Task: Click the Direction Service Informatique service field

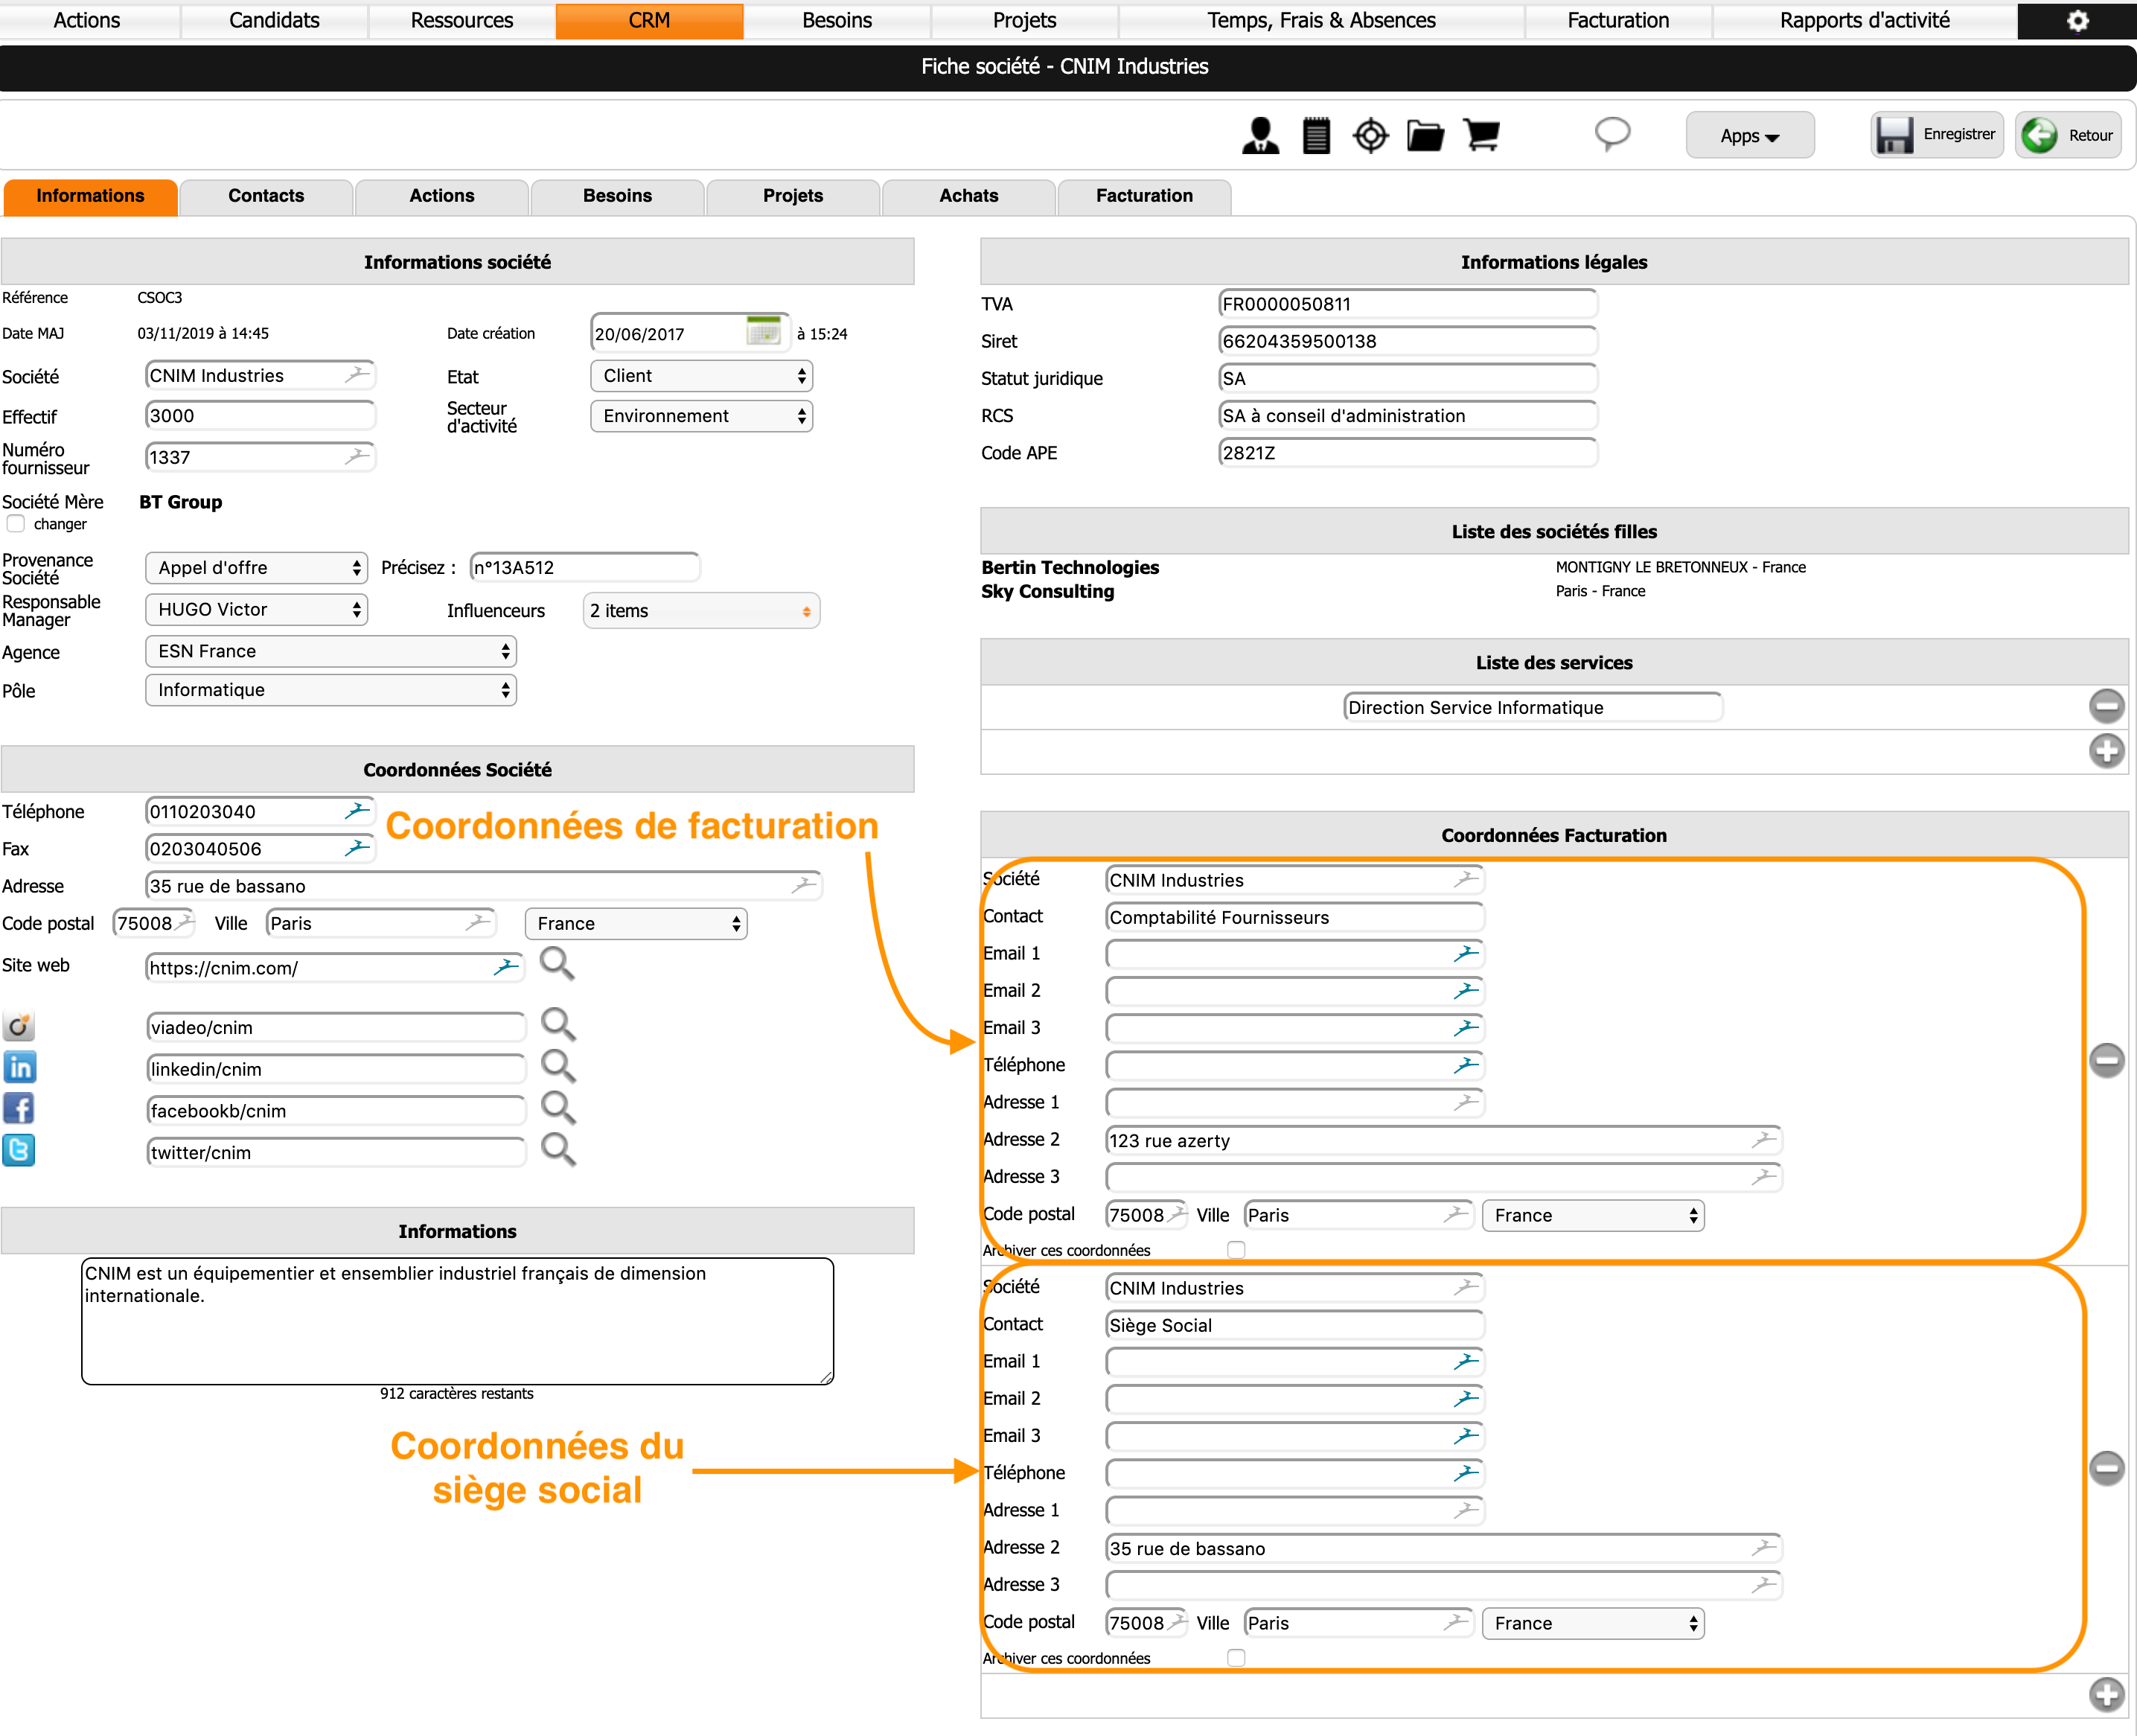Action: click(1533, 707)
